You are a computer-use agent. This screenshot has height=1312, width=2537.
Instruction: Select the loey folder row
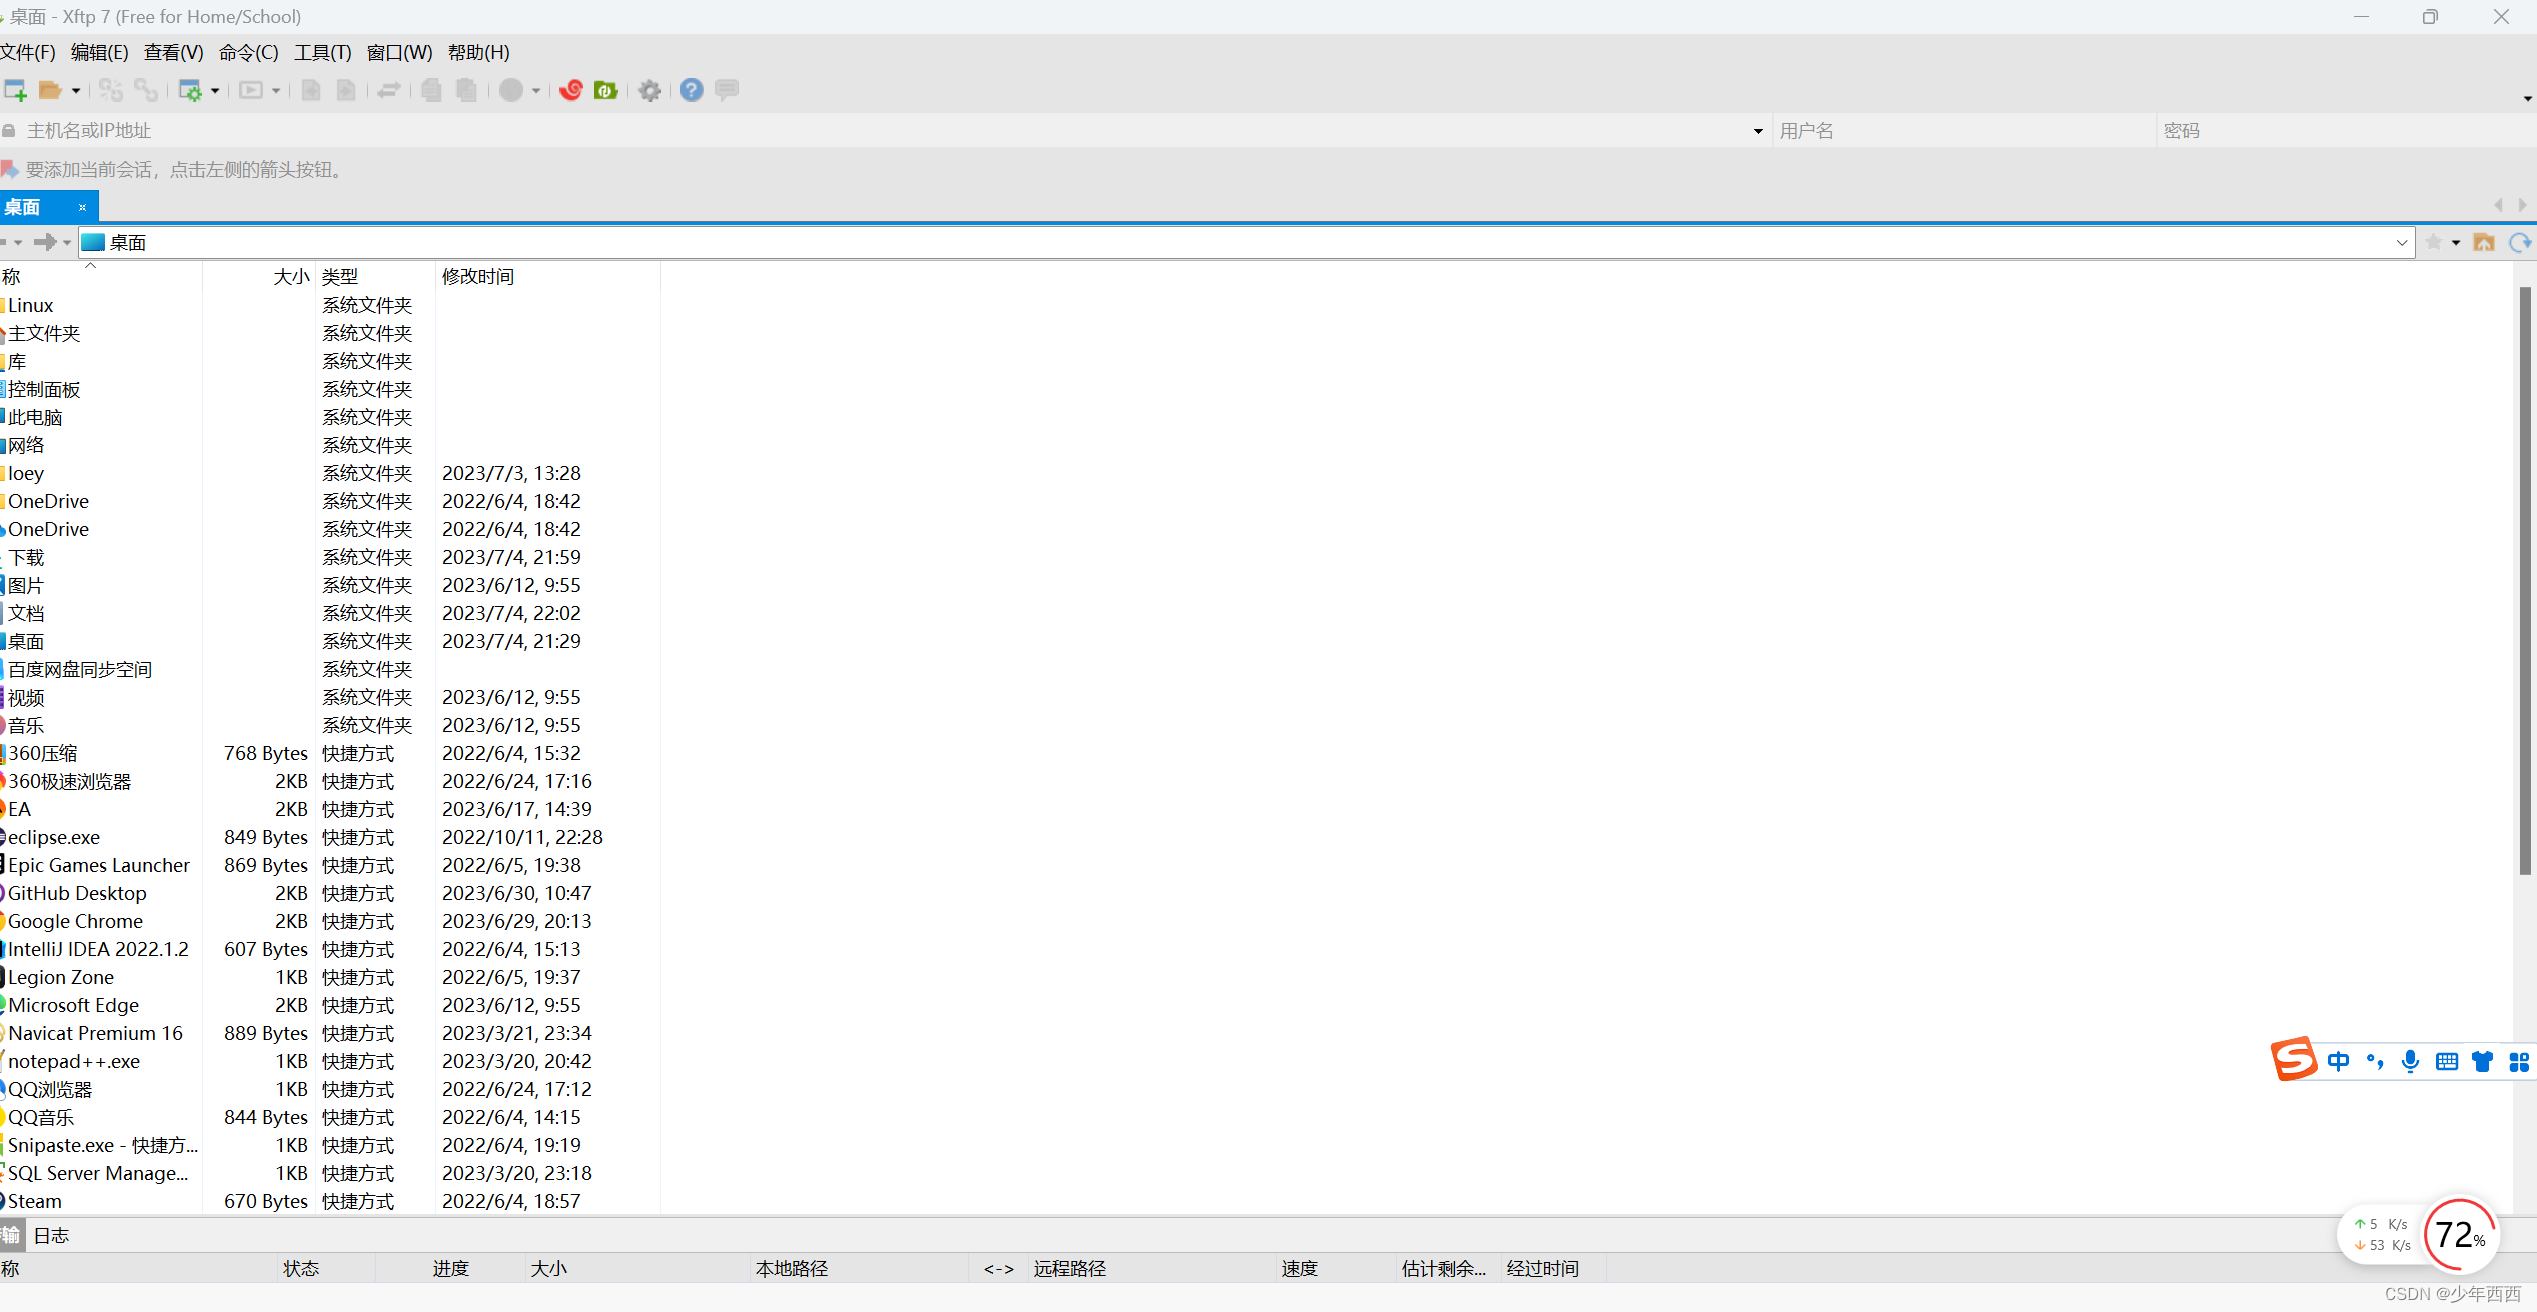329,473
